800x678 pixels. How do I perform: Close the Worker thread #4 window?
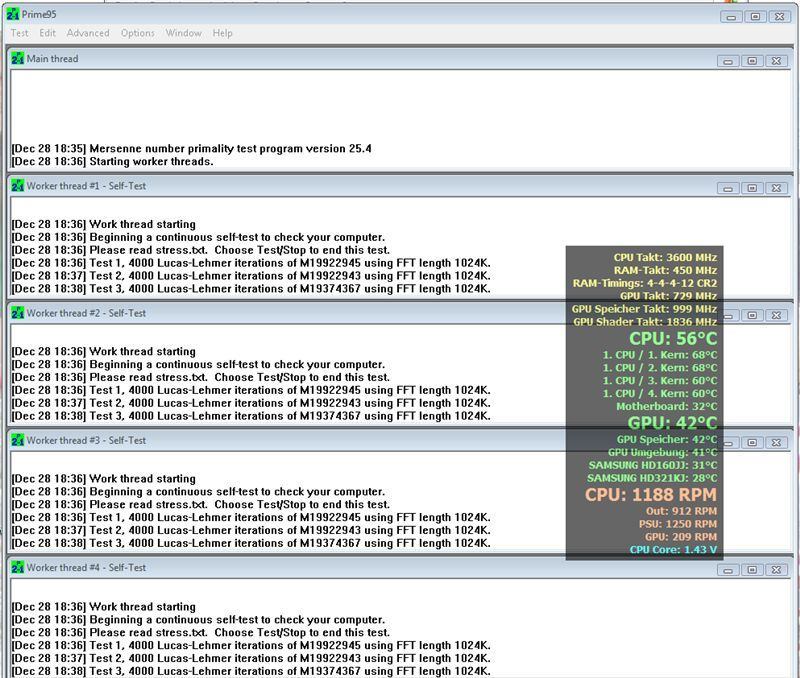[777, 570]
